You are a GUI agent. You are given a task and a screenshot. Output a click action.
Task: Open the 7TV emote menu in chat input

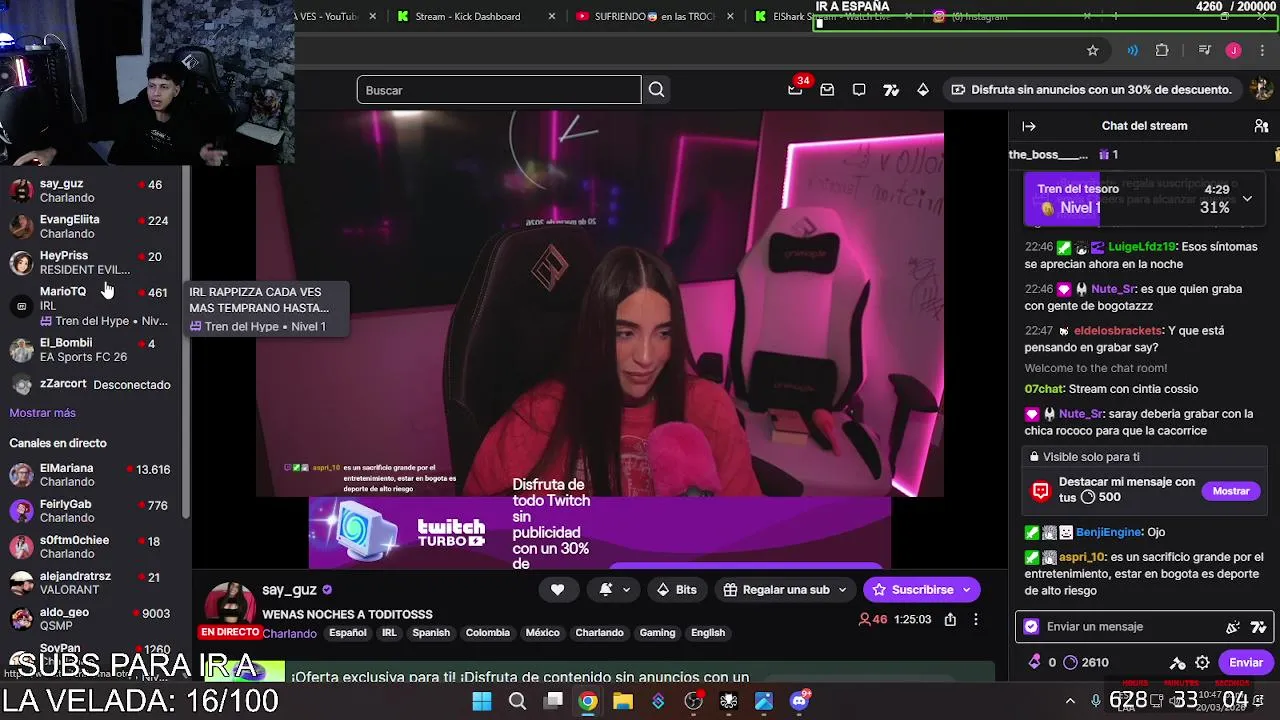pyautogui.click(x=1259, y=627)
